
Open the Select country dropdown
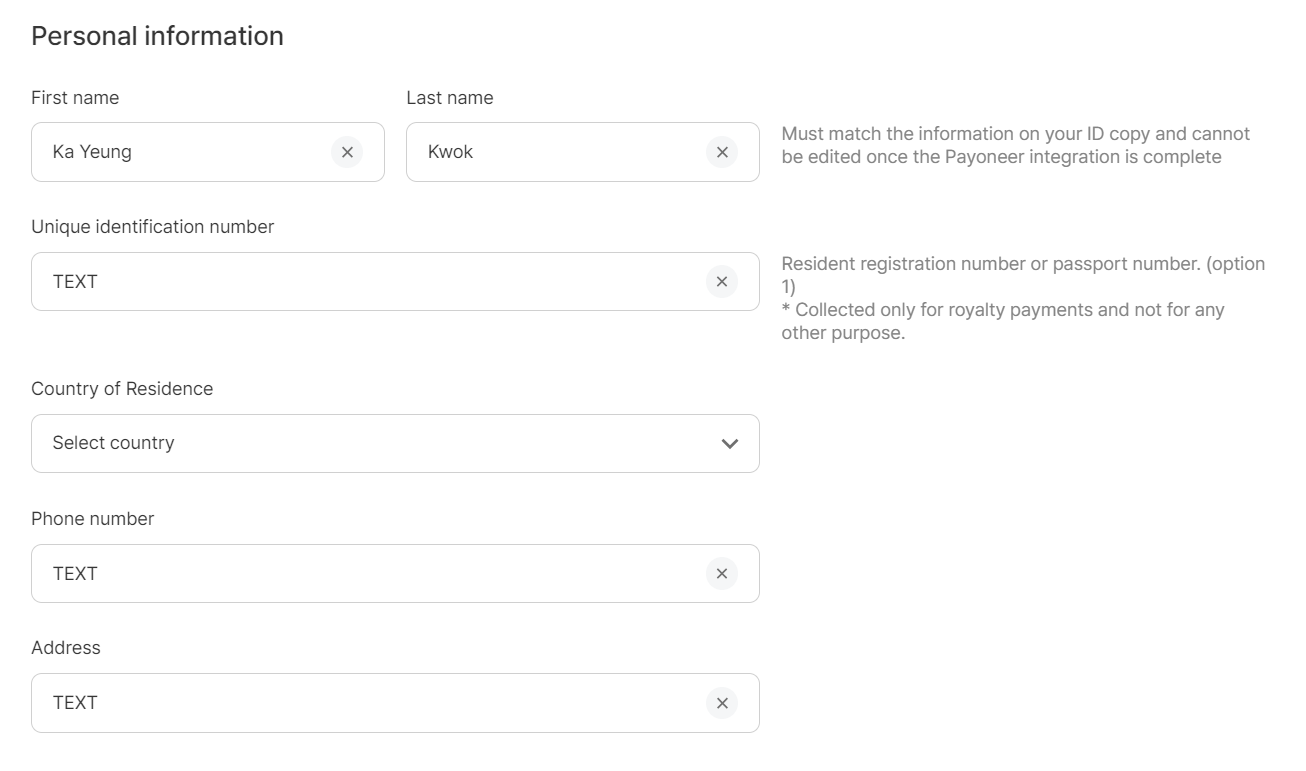(x=380, y=443)
